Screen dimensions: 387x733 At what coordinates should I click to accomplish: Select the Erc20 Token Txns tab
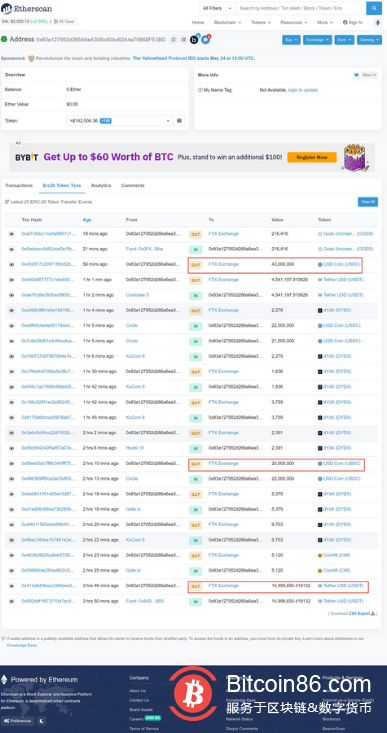point(62,186)
